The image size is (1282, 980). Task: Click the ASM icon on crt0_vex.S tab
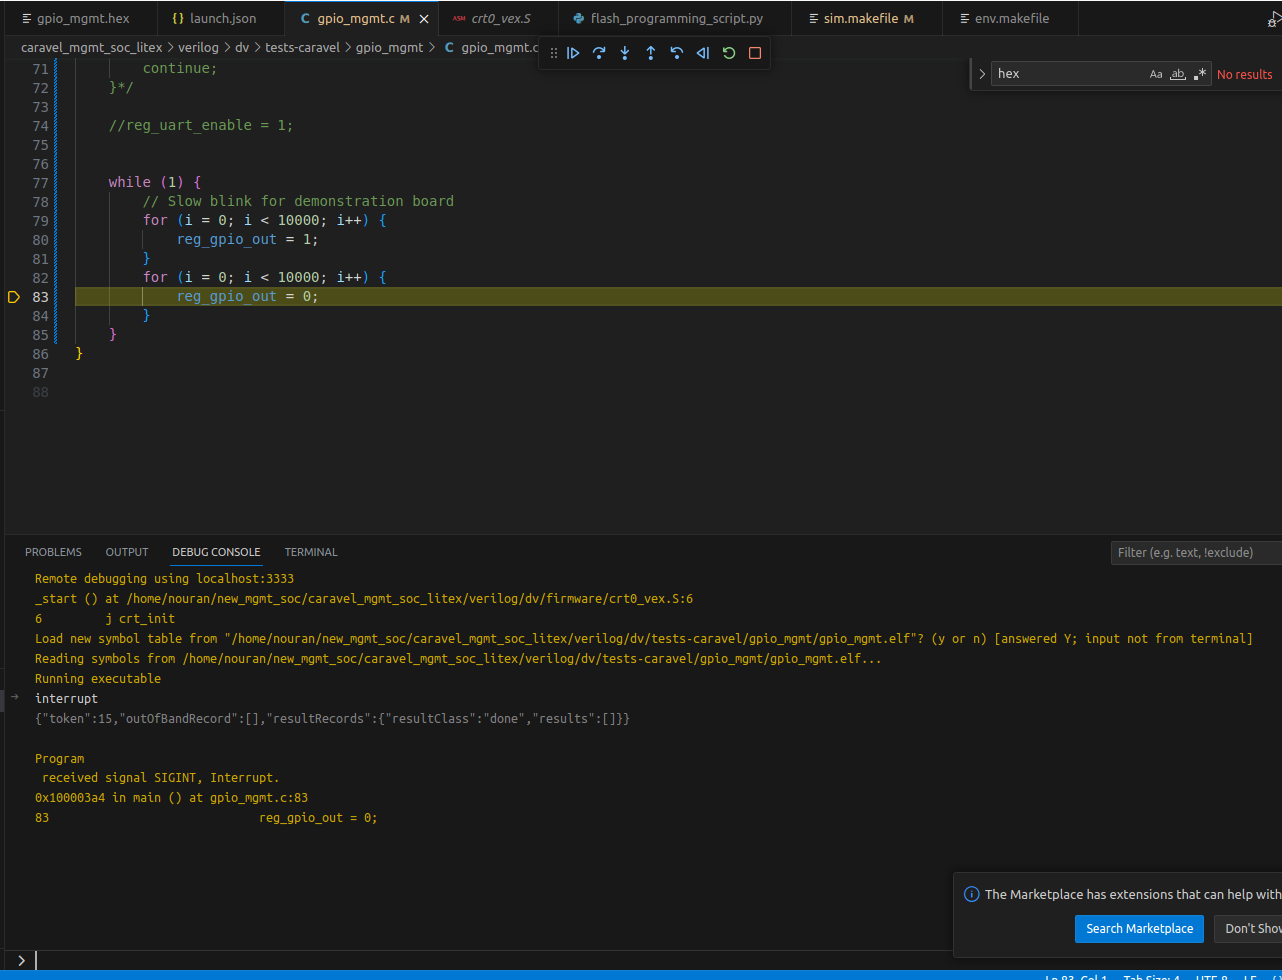click(459, 19)
